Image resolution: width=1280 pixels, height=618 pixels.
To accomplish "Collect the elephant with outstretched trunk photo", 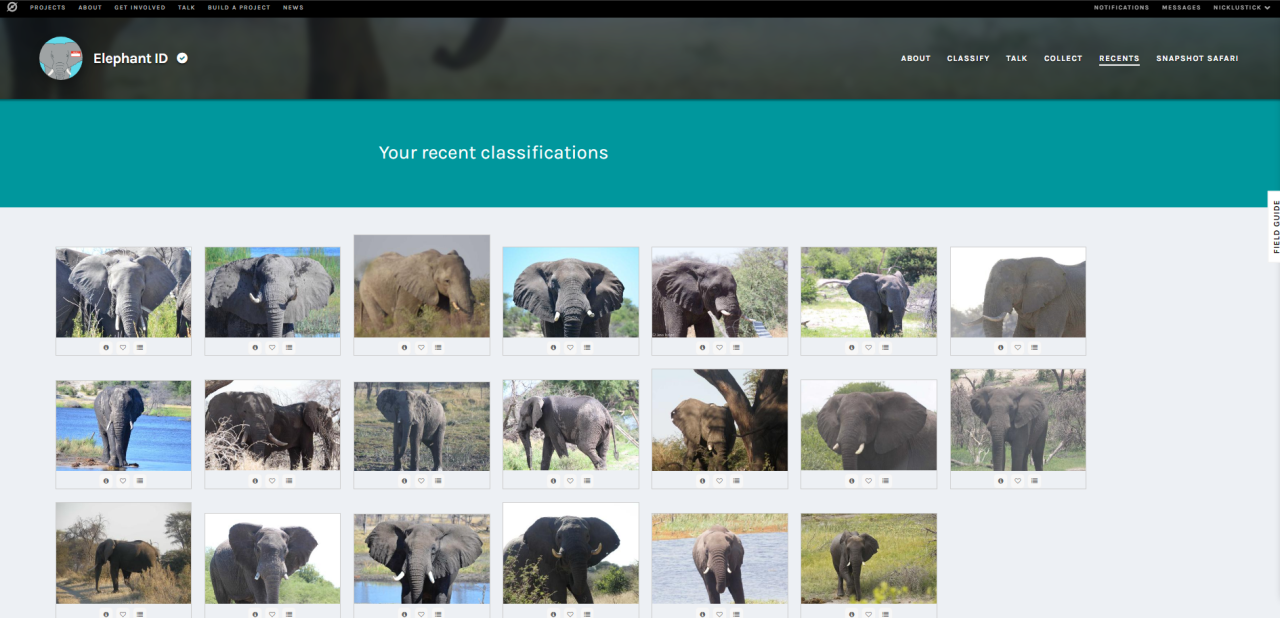I will 885,347.
